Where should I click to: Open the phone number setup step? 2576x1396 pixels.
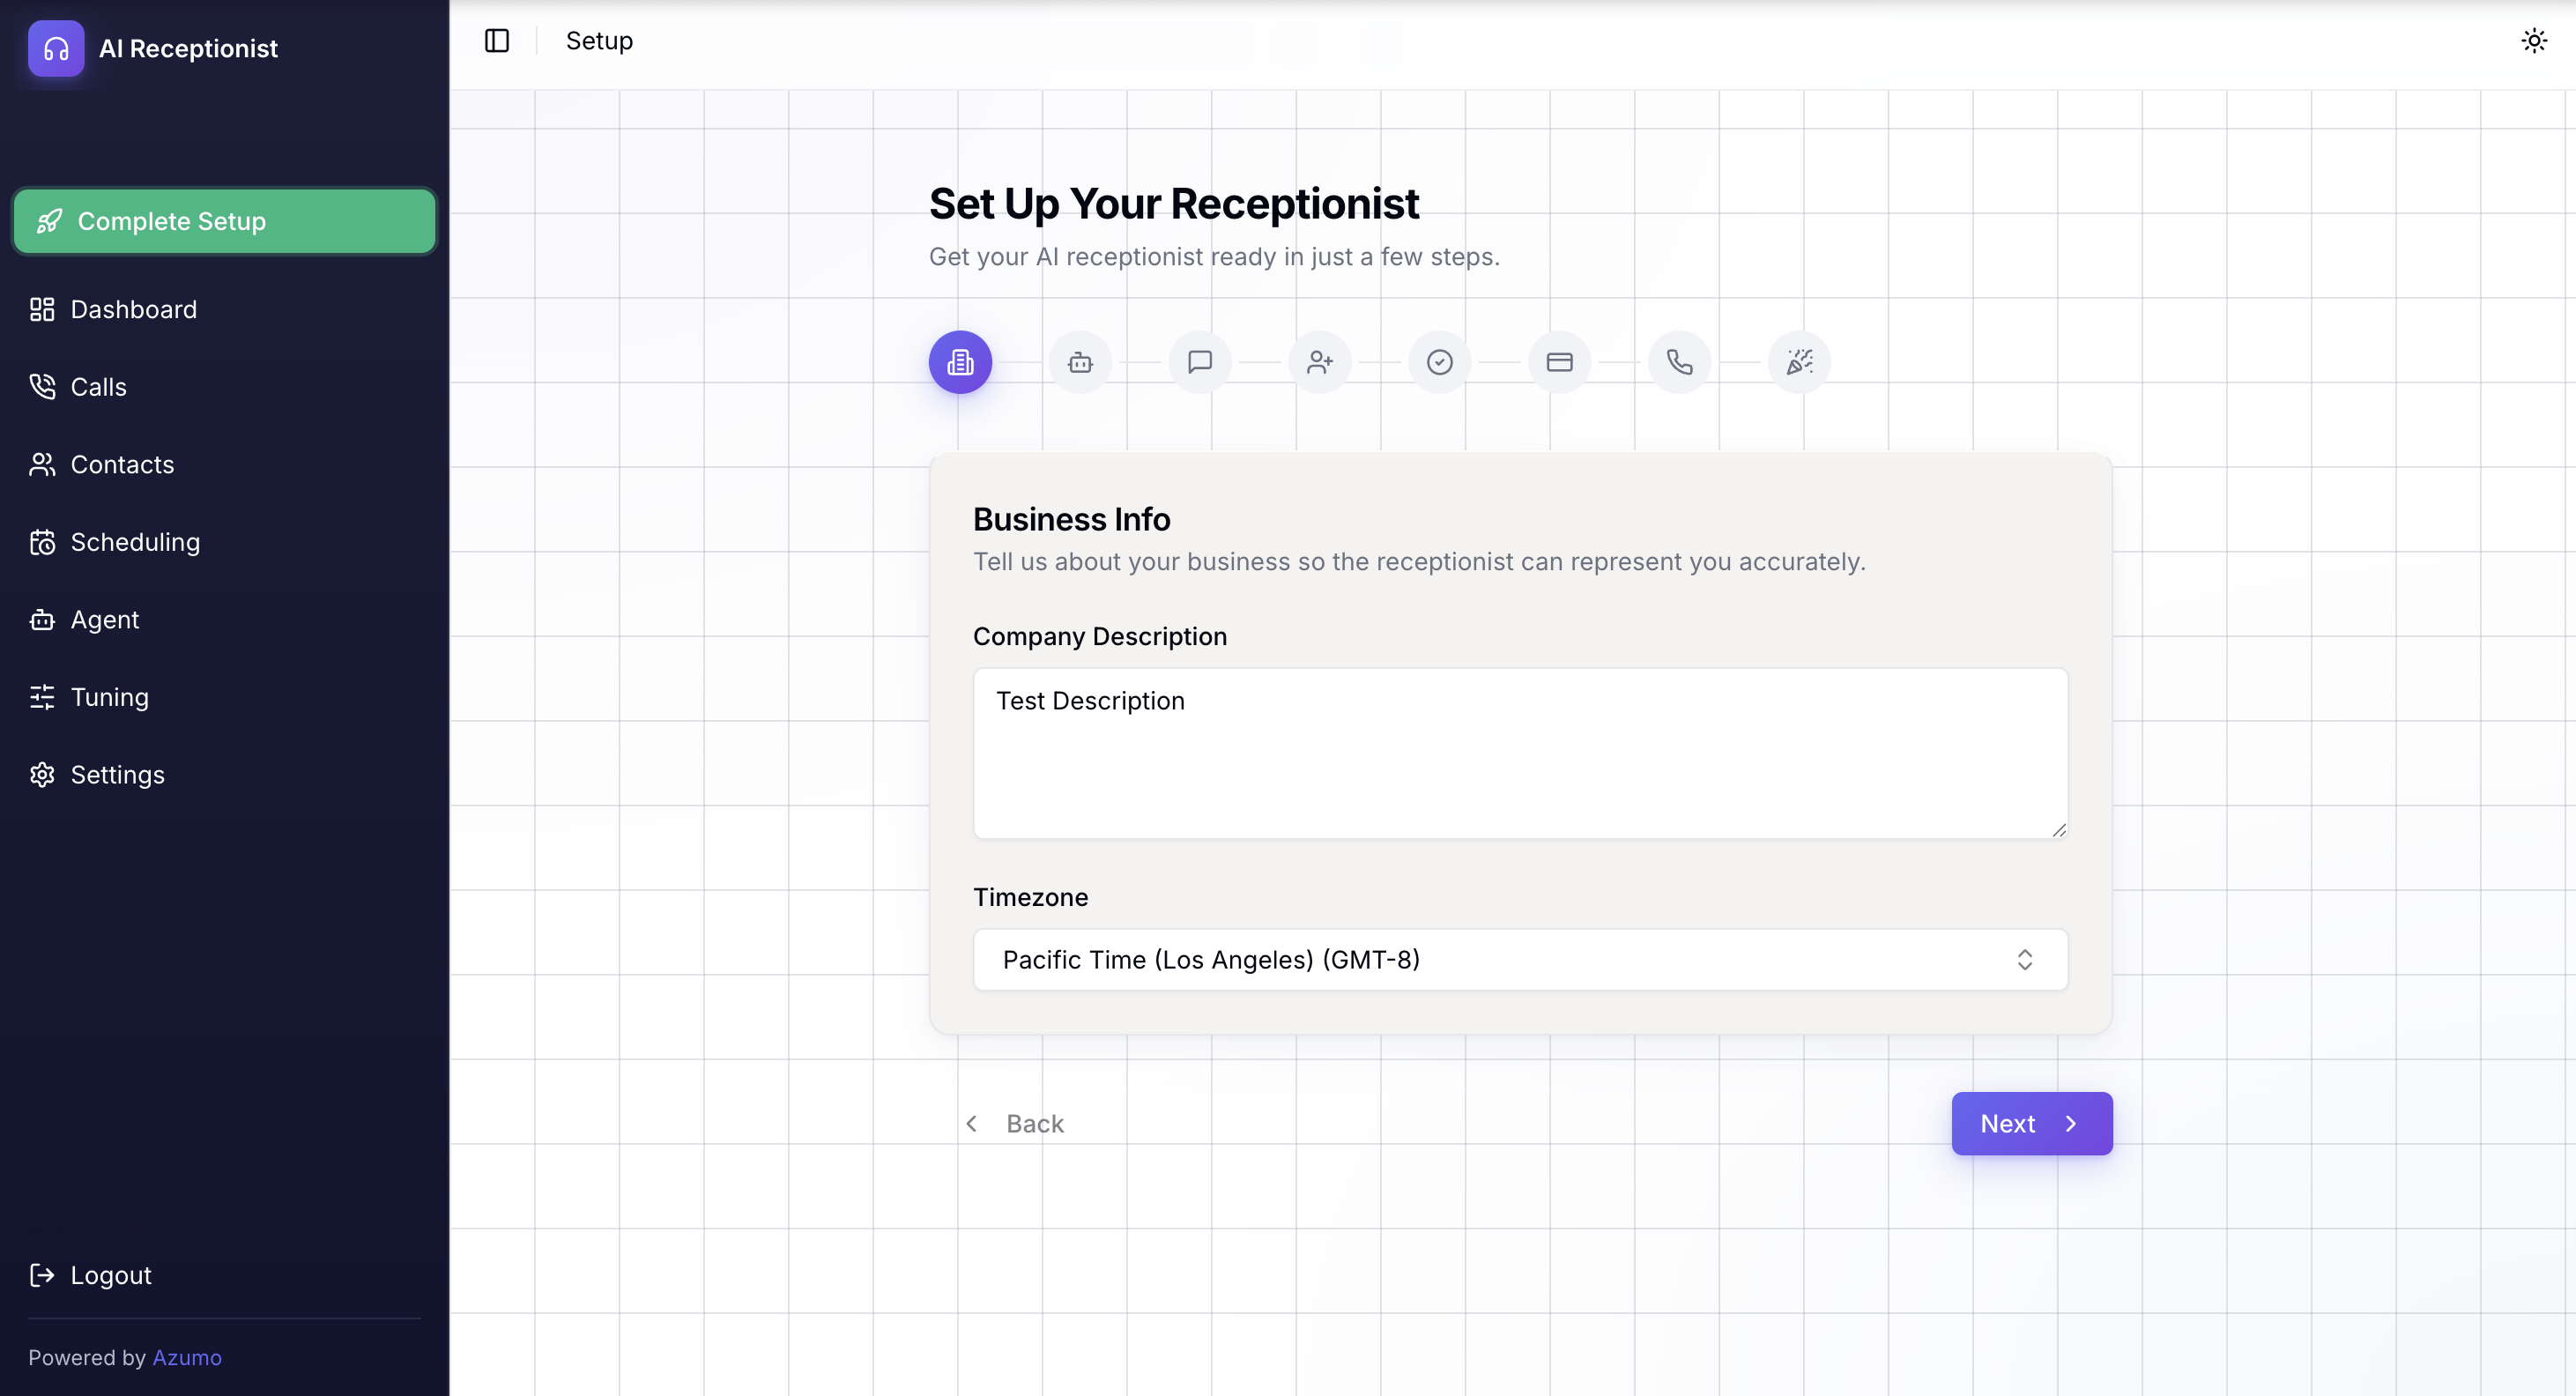click(x=1679, y=362)
